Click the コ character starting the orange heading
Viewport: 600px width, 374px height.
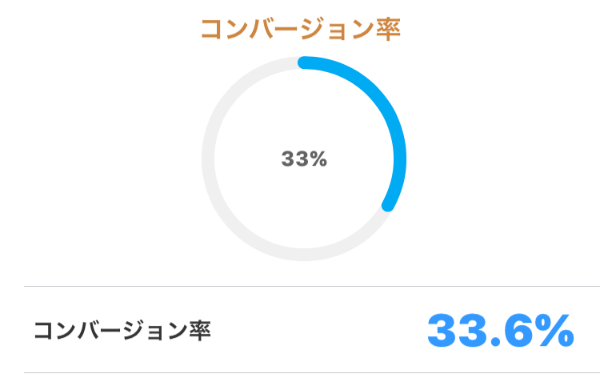click(x=212, y=29)
